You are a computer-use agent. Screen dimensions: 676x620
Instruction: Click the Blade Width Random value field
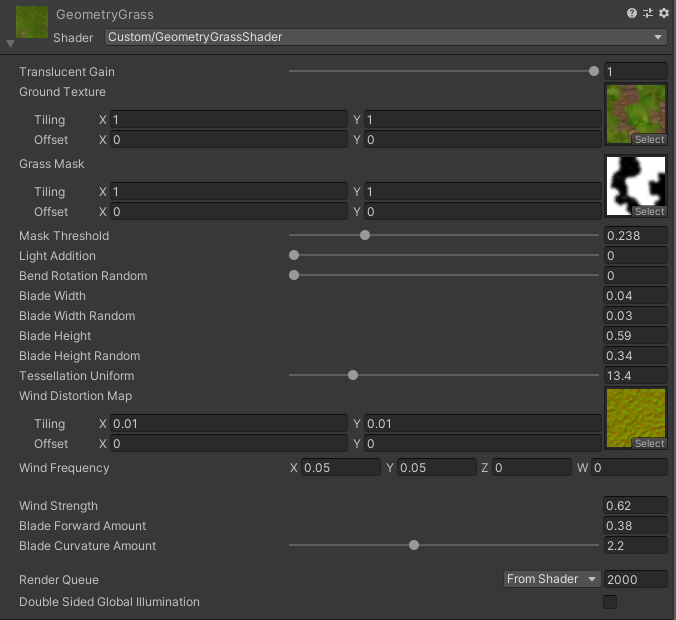[x=635, y=316]
